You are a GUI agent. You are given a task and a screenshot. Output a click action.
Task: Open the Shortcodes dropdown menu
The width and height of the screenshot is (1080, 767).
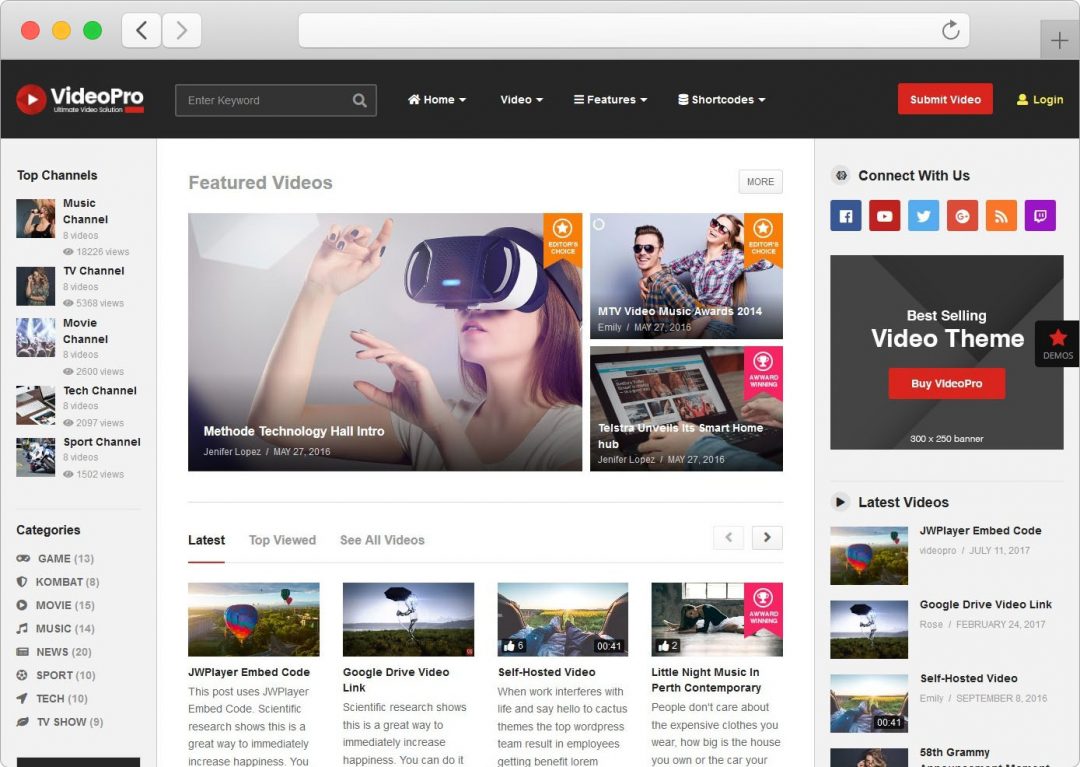(x=721, y=100)
